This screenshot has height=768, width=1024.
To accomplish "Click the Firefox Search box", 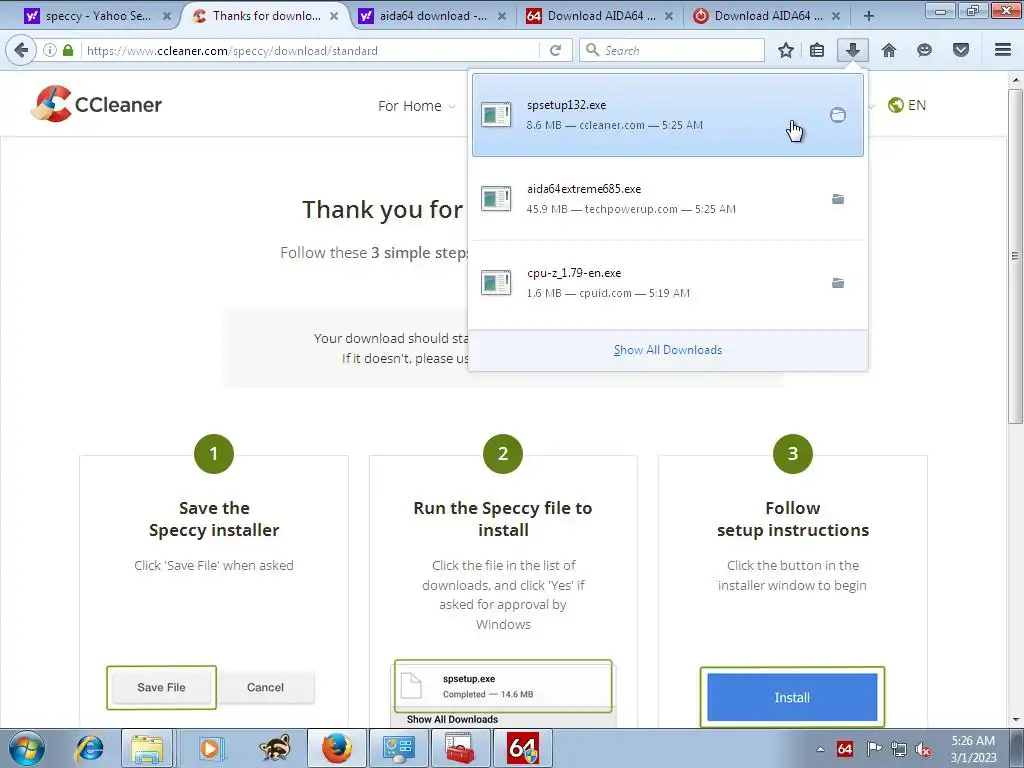I will pos(672,50).
